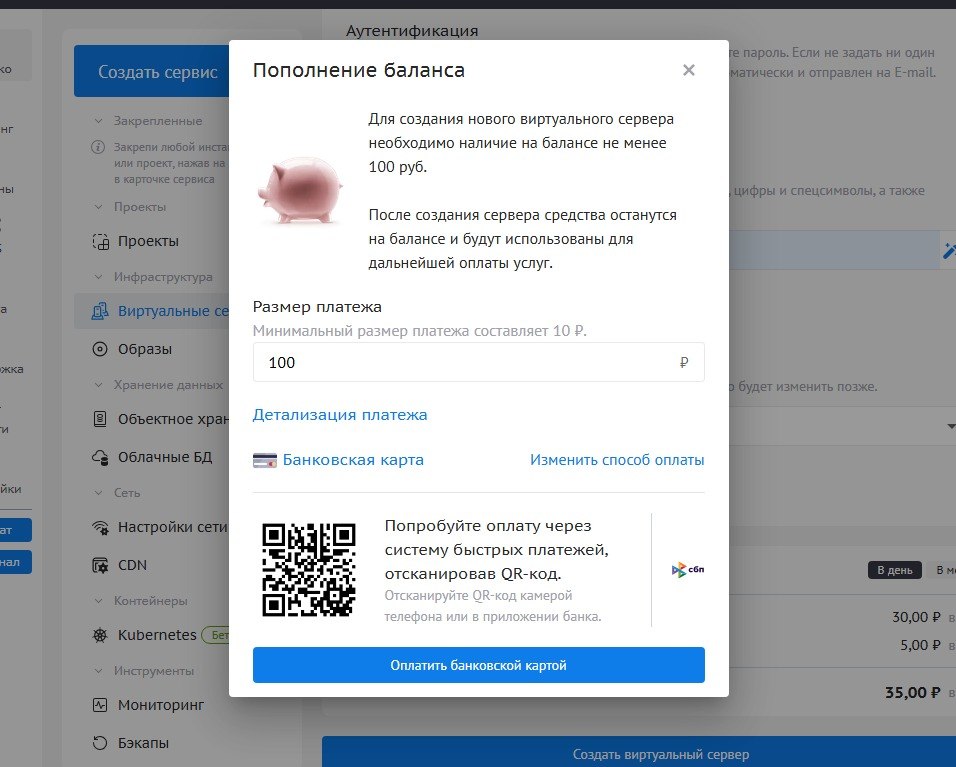Click the Проекты sidebar icon
Image resolution: width=956 pixels, height=767 pixels.
coord(100,241)
